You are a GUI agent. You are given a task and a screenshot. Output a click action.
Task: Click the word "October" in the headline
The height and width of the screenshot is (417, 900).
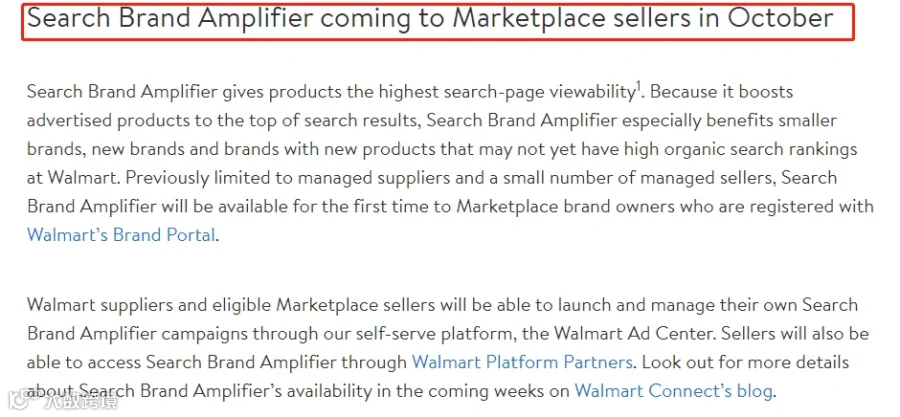(x=780, y=18)
